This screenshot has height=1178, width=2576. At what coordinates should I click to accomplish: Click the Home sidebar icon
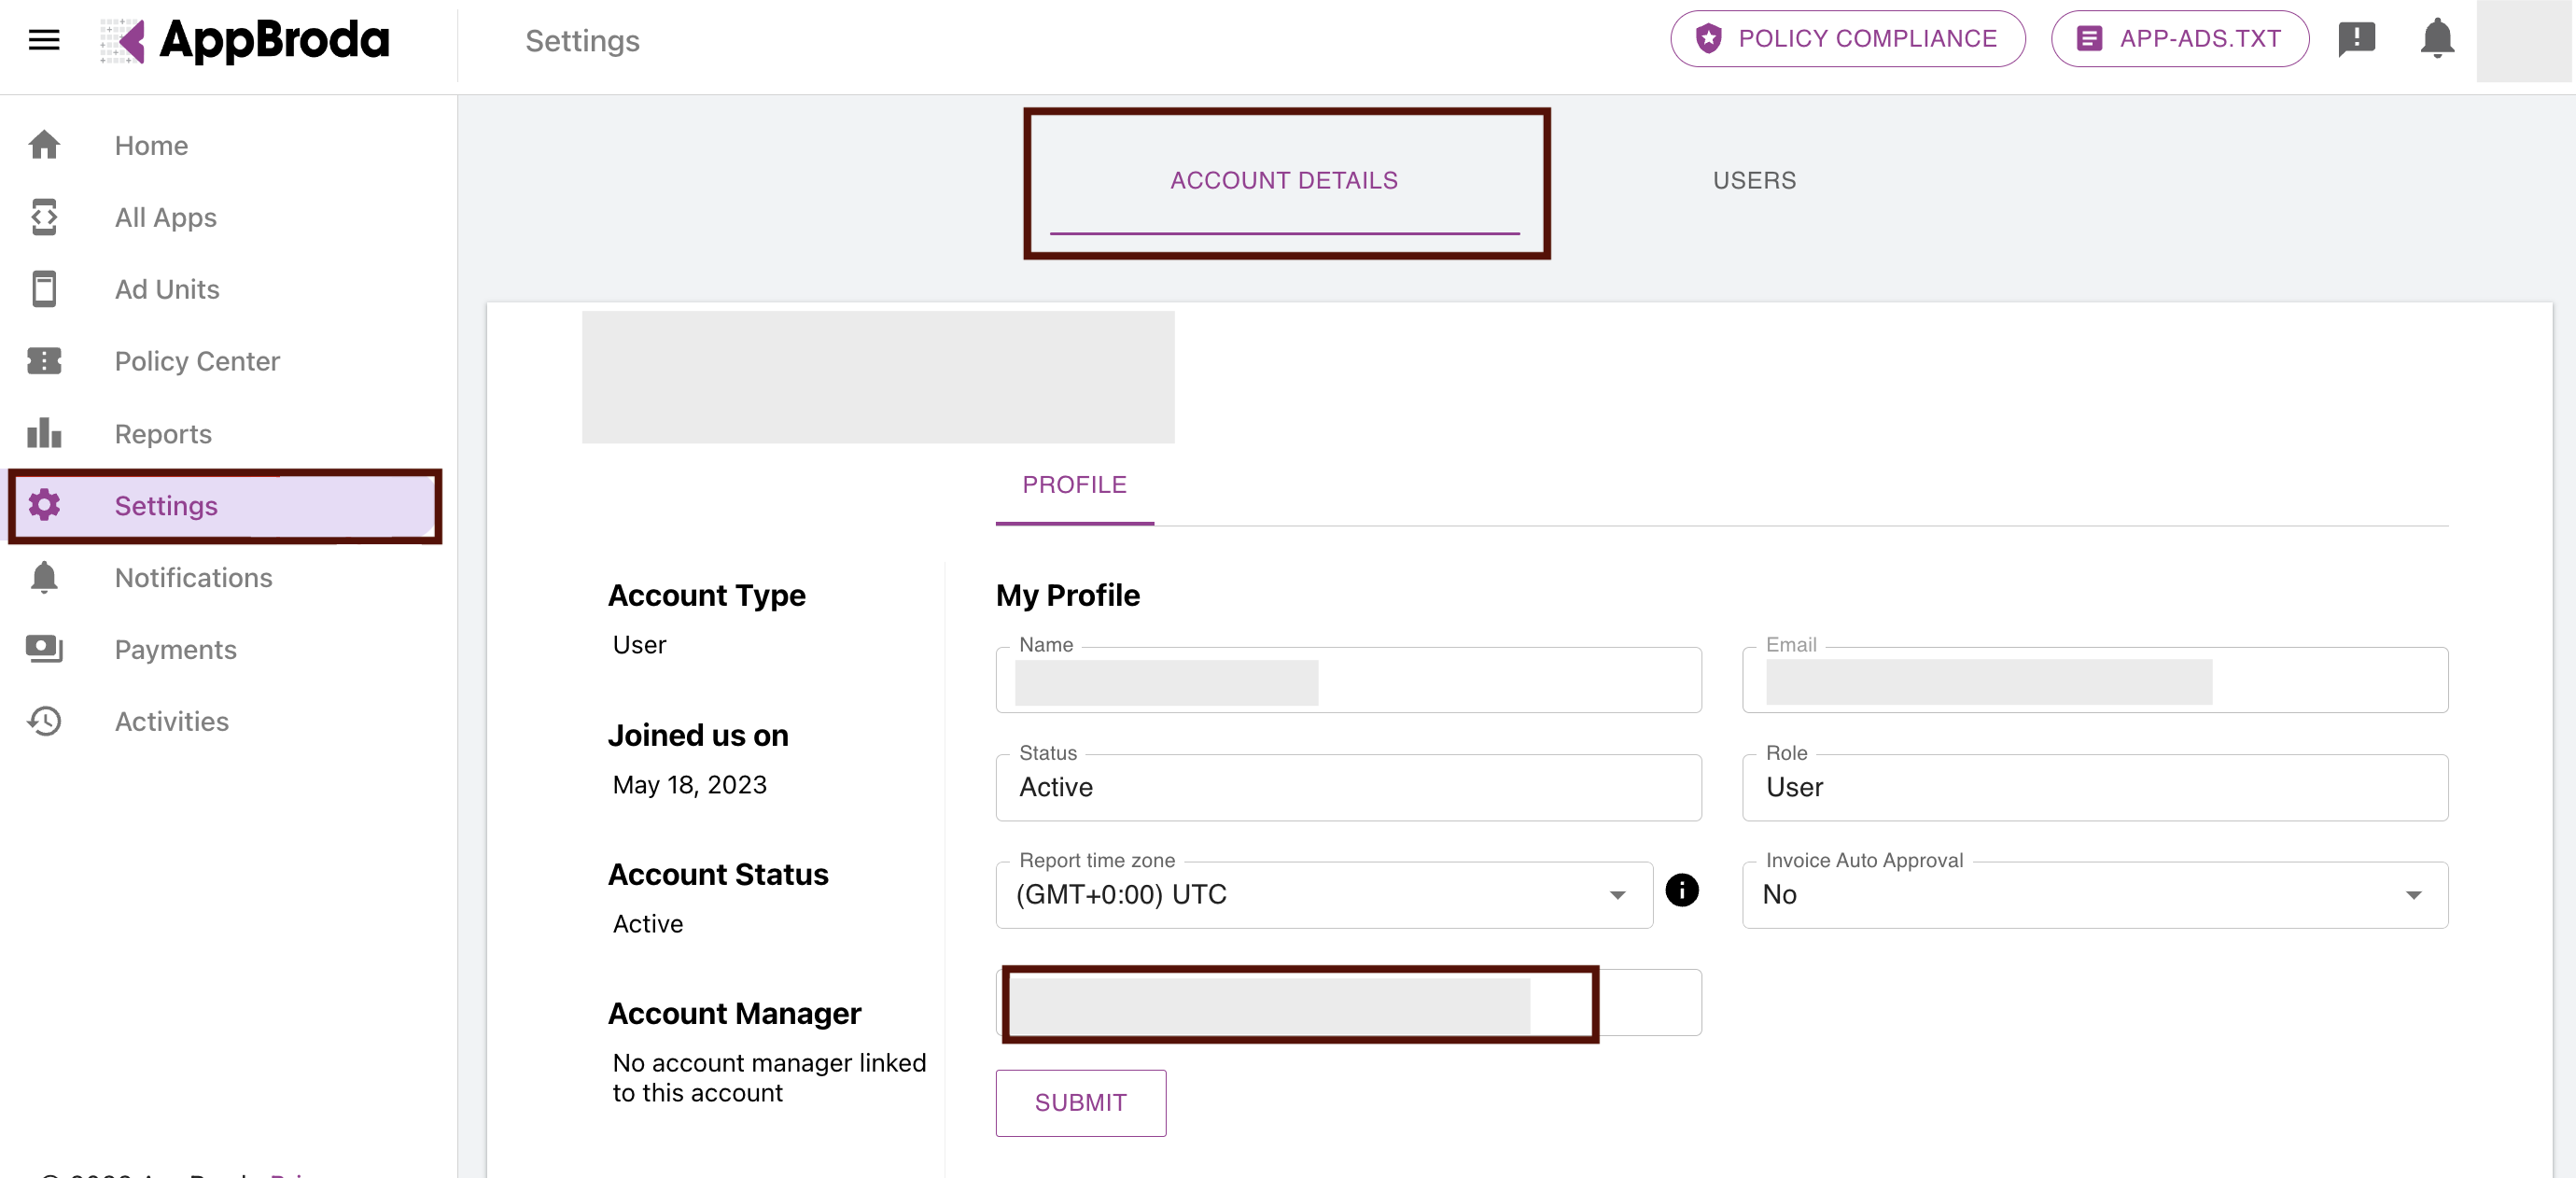pyautogui.click(x=44, y=145)
